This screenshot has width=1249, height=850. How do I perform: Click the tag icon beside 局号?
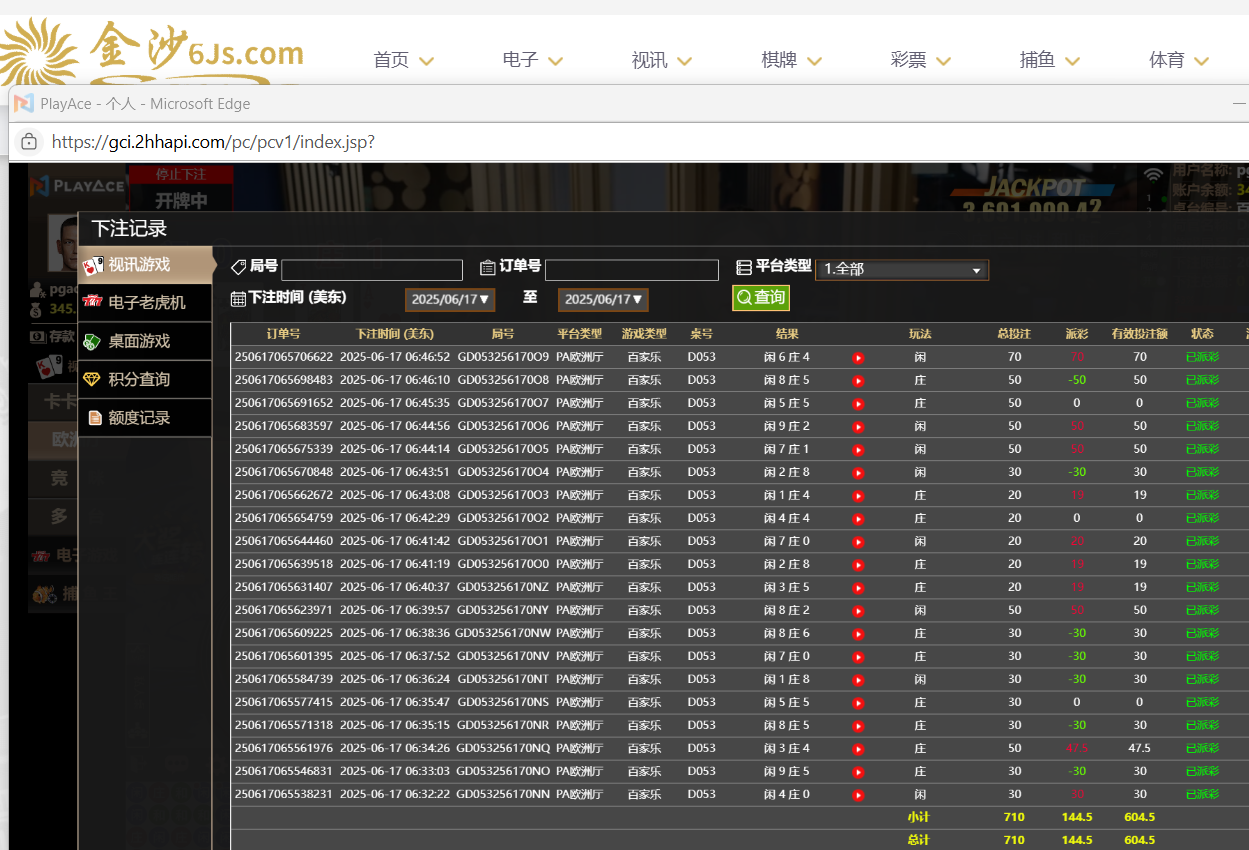[238, 267]
